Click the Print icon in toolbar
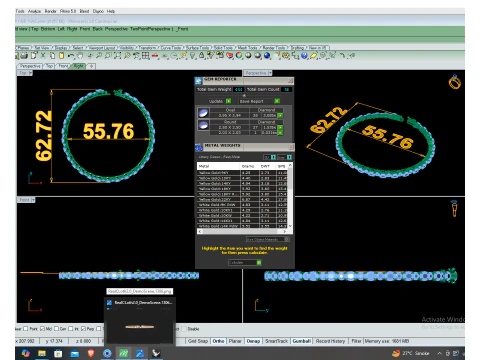This screenshot has width=480, height=360. point(24,56)
